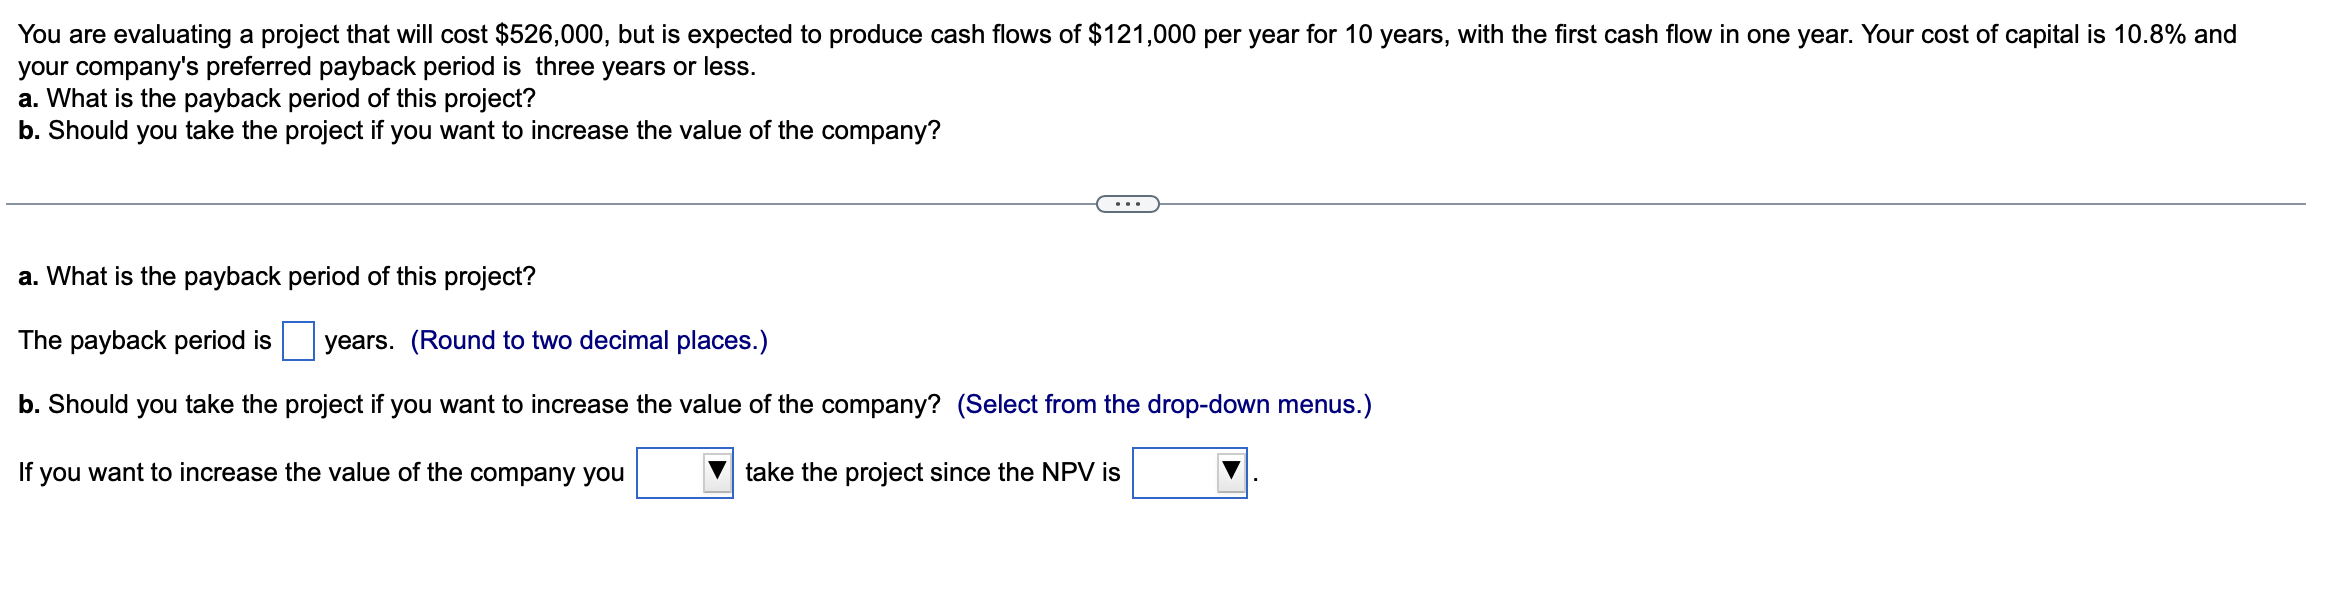Click the '(Select from the drop-down menus.)' text
Viewport: 2325px width, 598px height.
pyautogui.click(x=1165, y=404)
